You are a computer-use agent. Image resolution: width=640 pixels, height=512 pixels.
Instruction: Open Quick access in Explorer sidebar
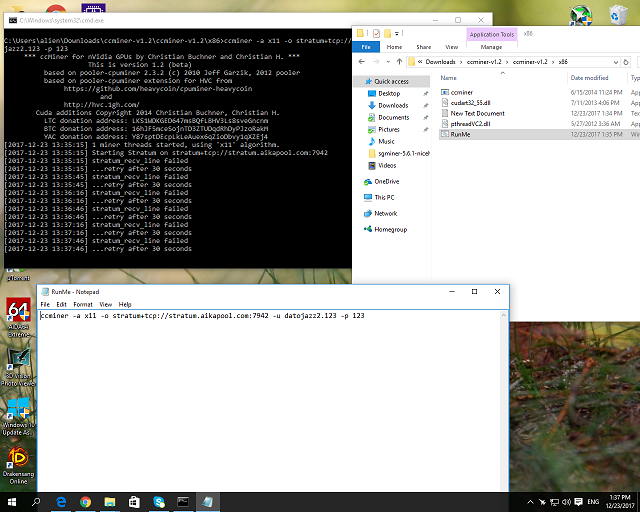391,81
